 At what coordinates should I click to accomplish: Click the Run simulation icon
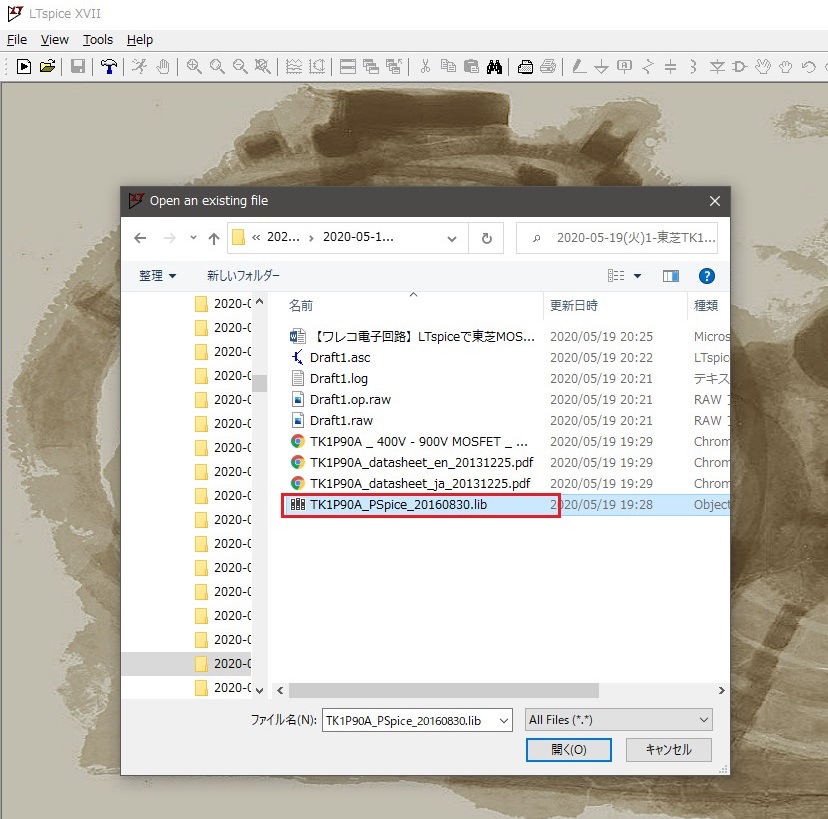139,67
